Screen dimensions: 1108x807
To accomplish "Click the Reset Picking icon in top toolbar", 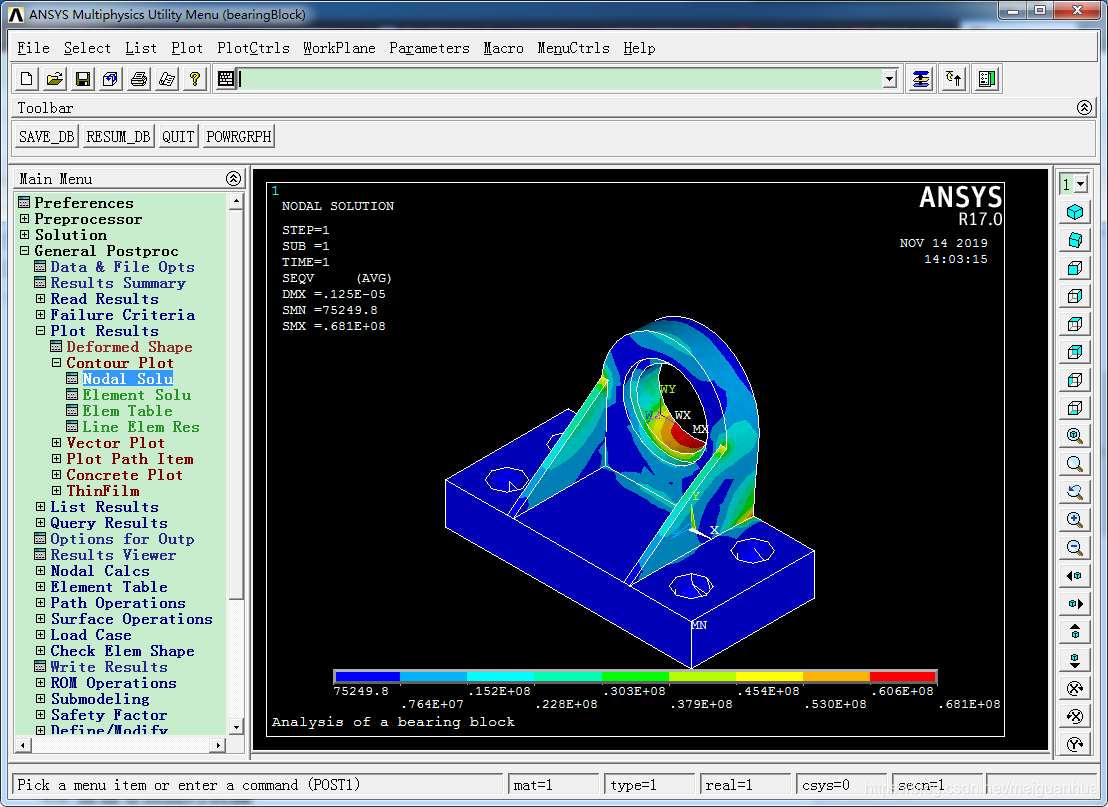I will click(954, 79).
